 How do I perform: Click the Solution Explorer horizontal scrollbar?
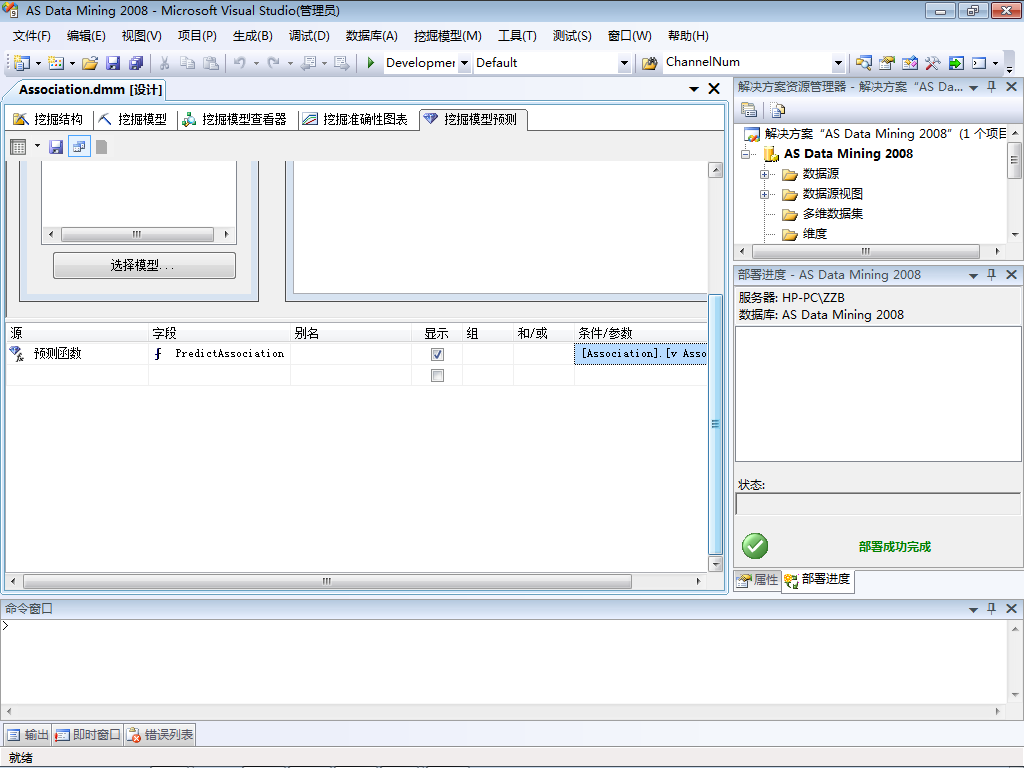866,251
